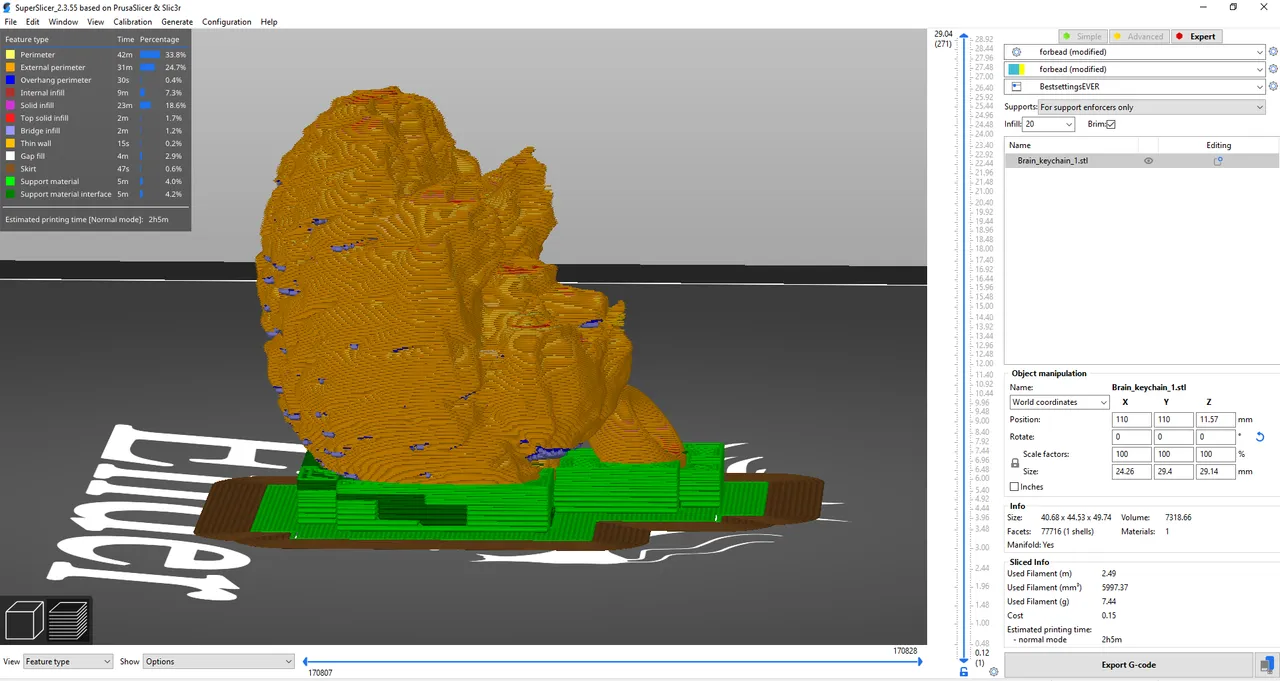
Task: Open the Generate menu
Action: [x=177, y=22]
